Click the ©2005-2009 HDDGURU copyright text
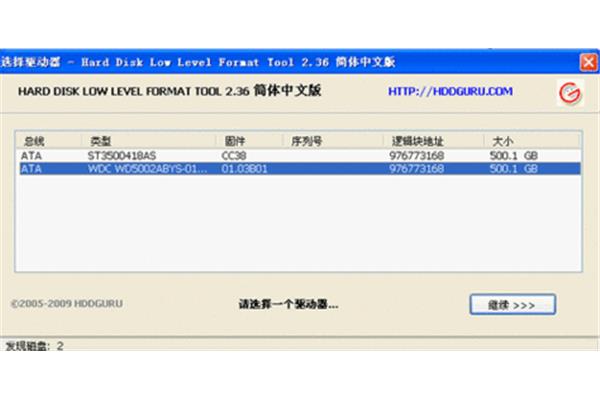 pos(67,304)
